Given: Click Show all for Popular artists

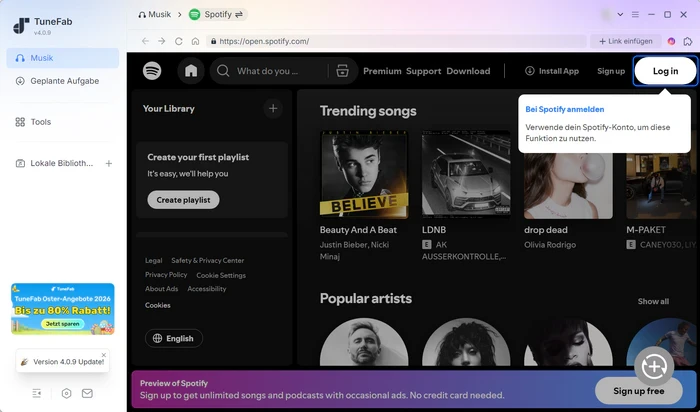Looking at the screenshot, I should pyautogui.click(x=653, y=301).
